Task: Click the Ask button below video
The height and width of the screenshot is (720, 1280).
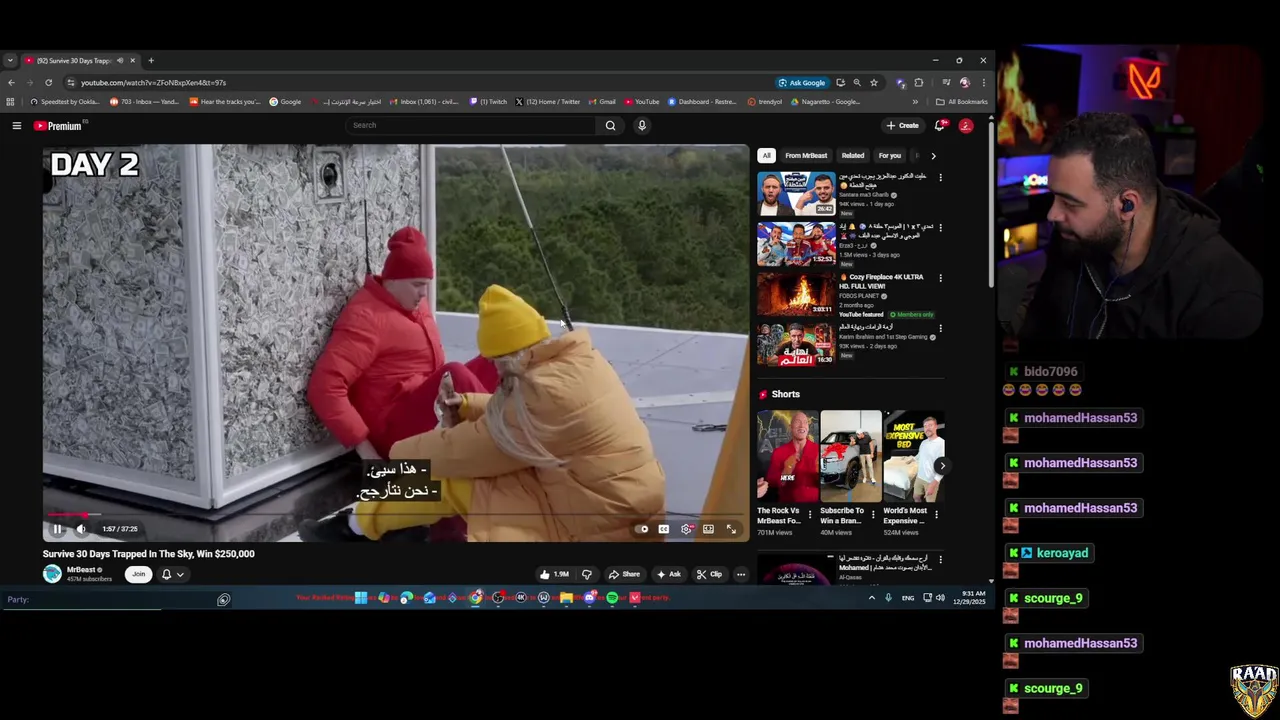Action: (x=669, y=574)
